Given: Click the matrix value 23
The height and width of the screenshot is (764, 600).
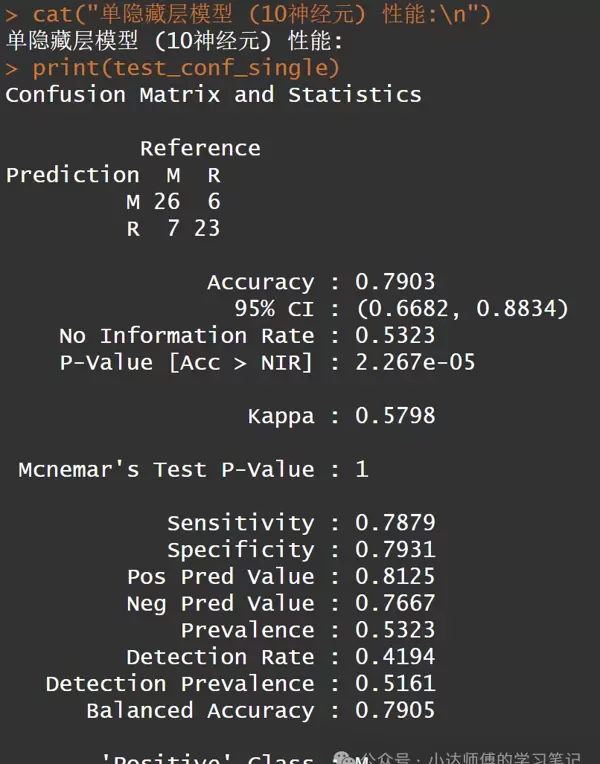Looking at the screenshot, I should click(207, 229).
